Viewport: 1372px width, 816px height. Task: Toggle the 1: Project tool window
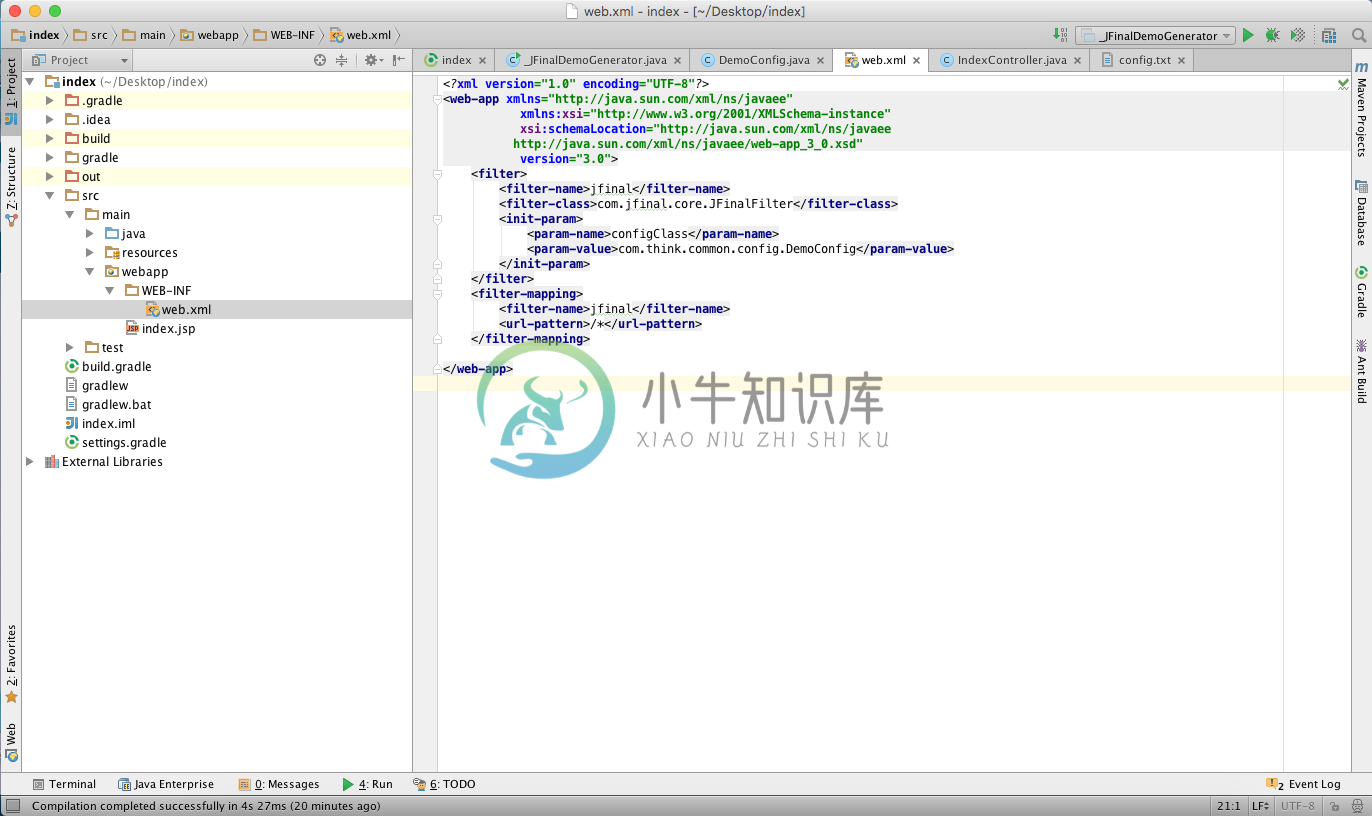tap(11, 92)
